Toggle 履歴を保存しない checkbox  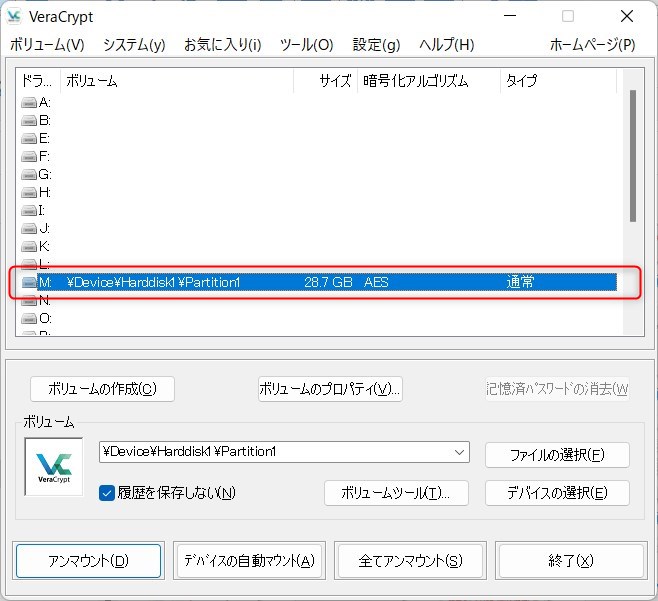[x=107, y=493]
